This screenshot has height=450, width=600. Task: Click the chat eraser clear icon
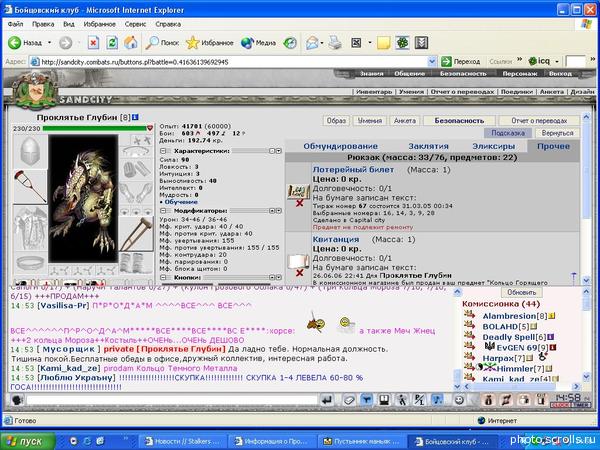tap(349, 400)
